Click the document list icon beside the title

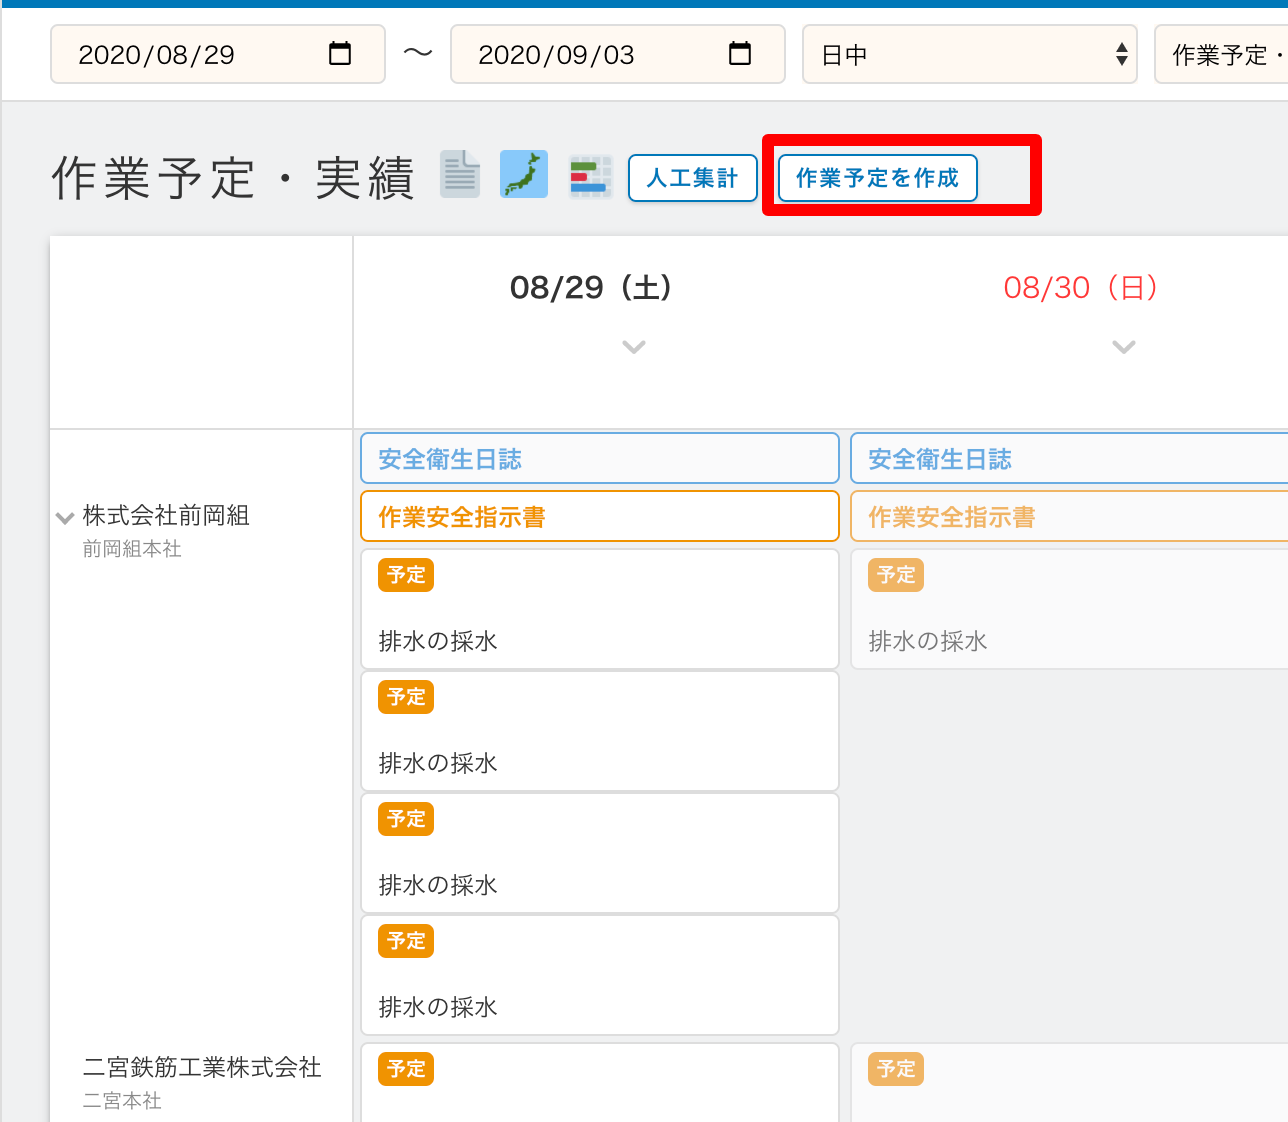pyautogui.click(x=460, y=175)
